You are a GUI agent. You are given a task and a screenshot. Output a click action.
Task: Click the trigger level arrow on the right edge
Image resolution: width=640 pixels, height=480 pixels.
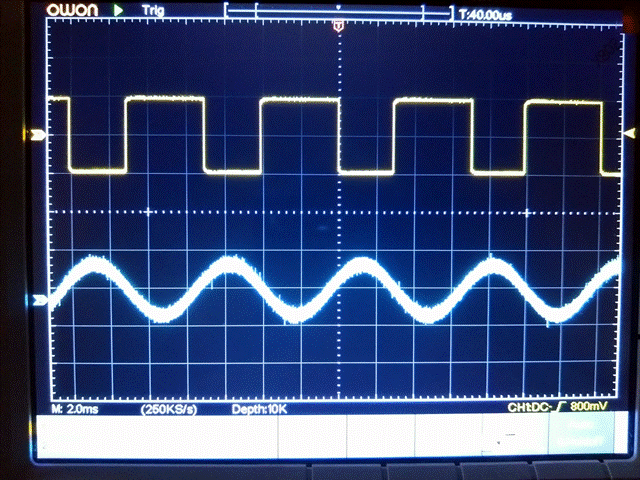(629, 134)
